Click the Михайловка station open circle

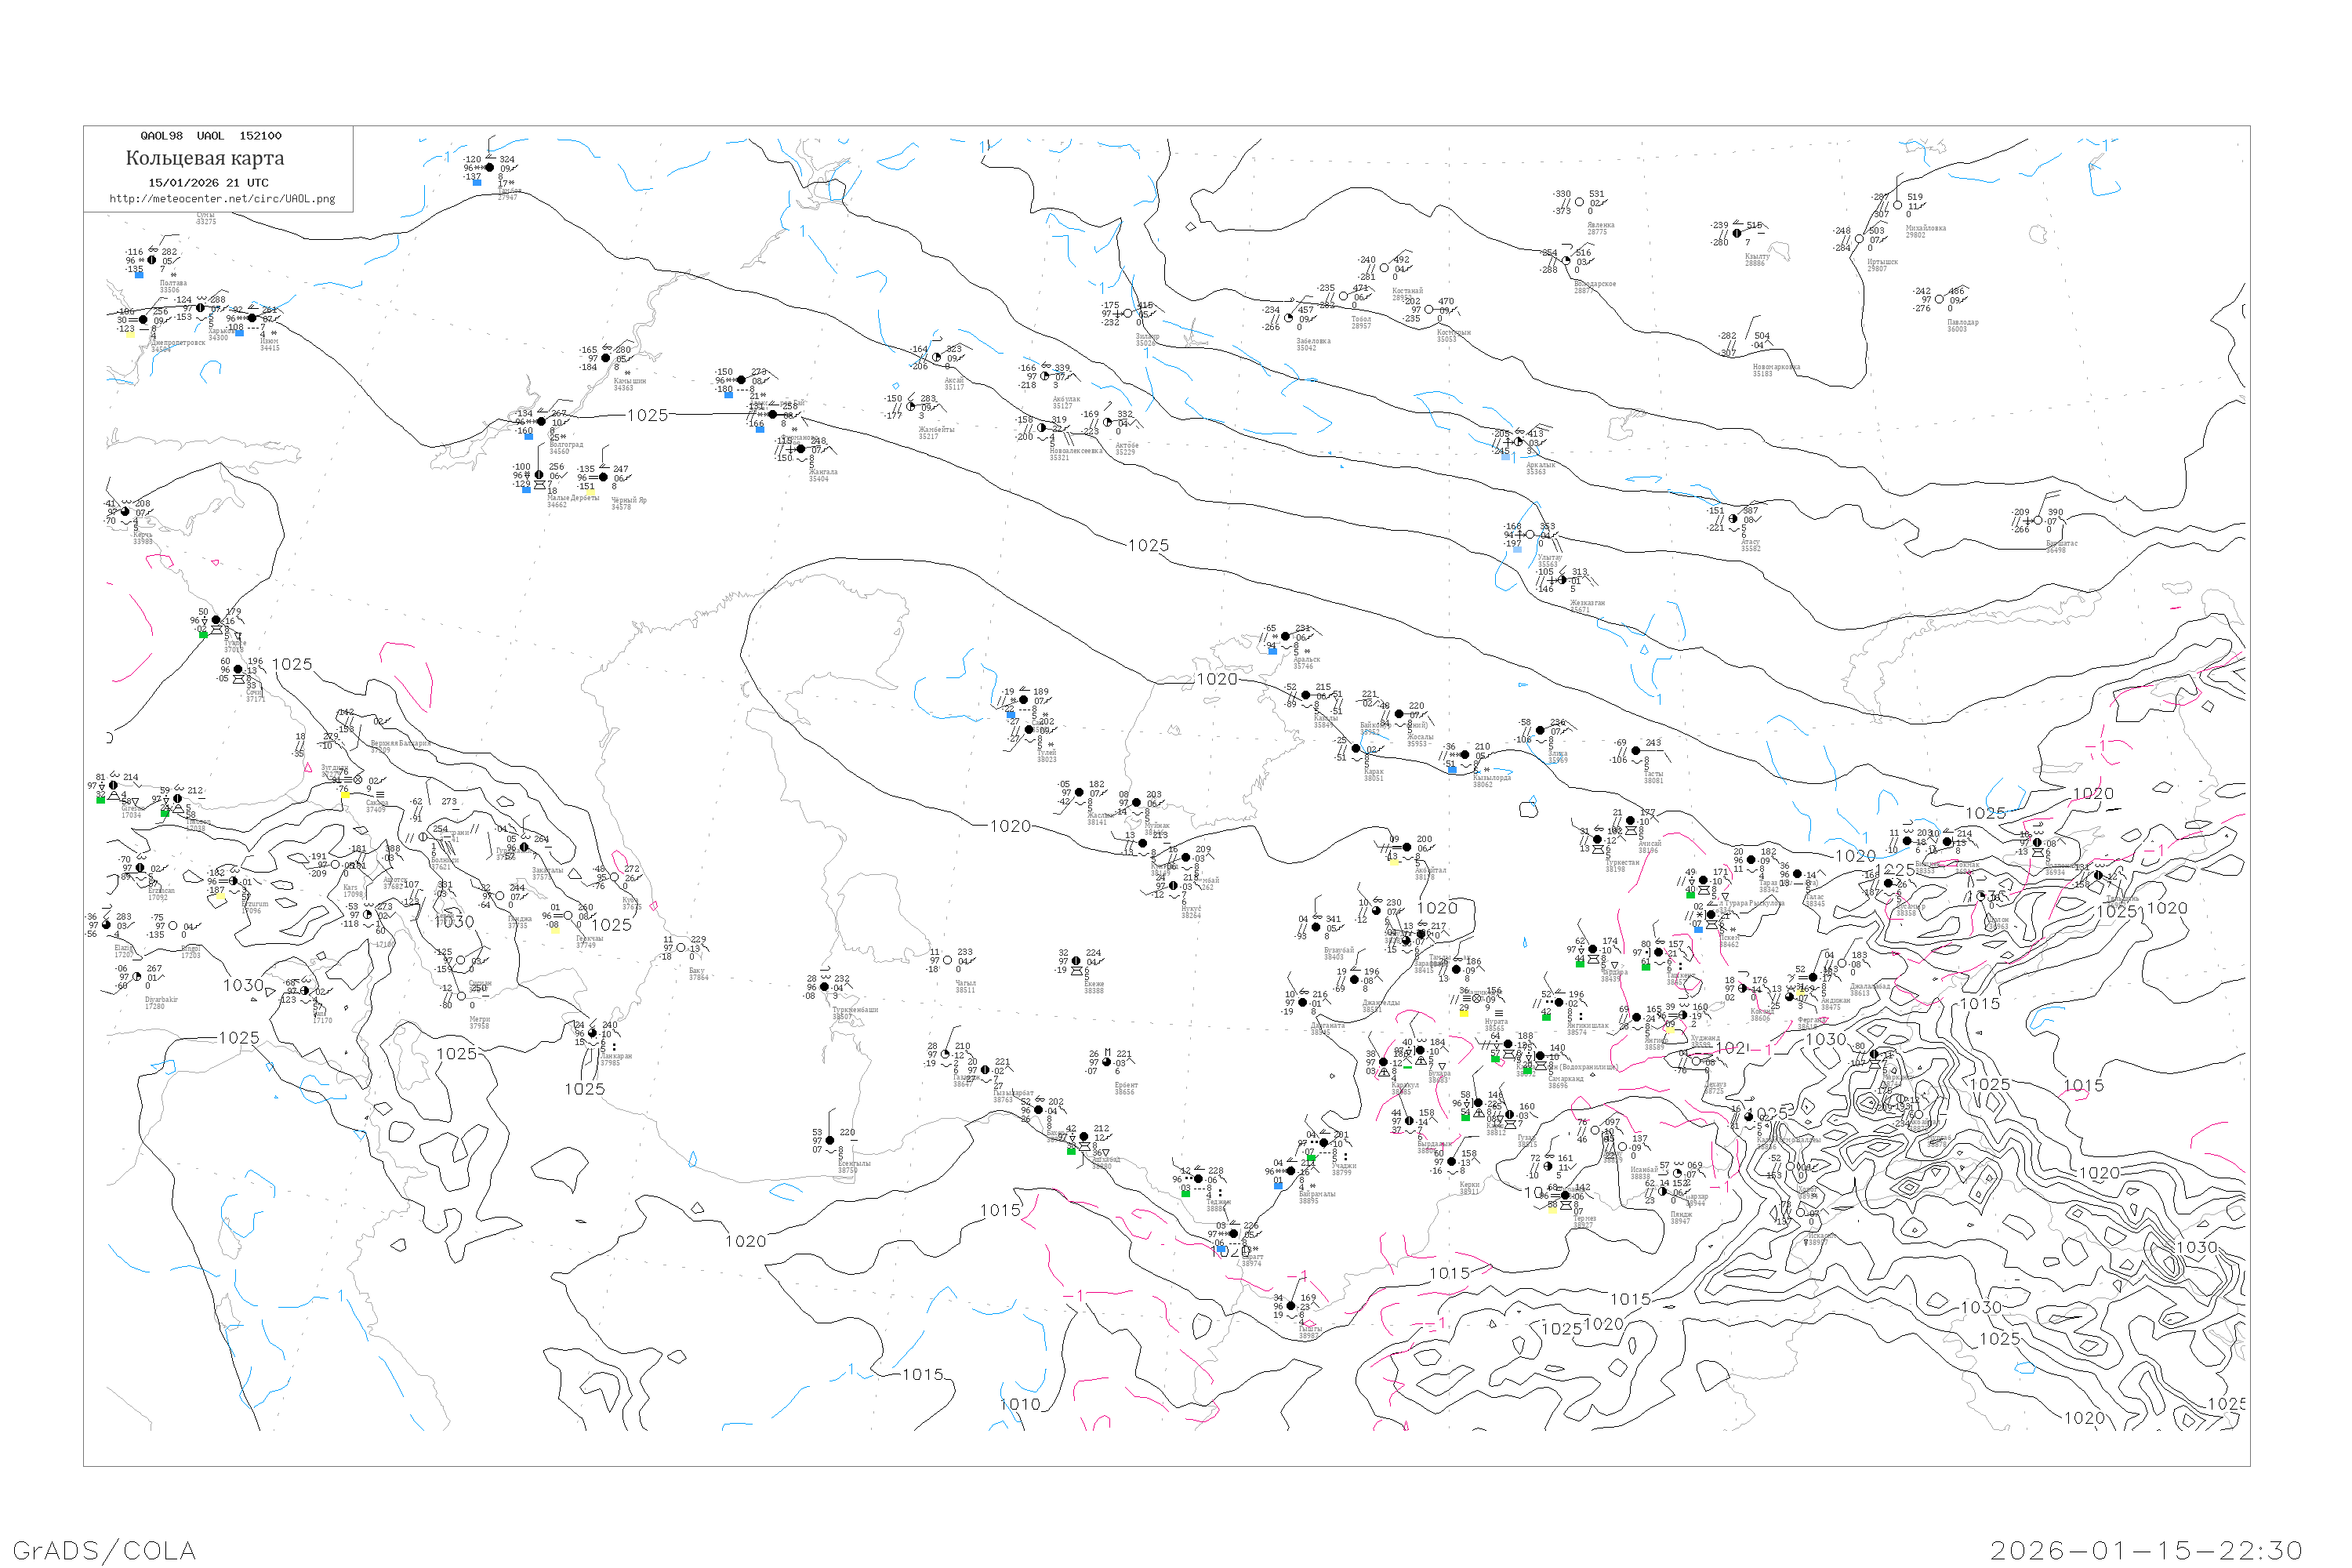point(1898,205)
